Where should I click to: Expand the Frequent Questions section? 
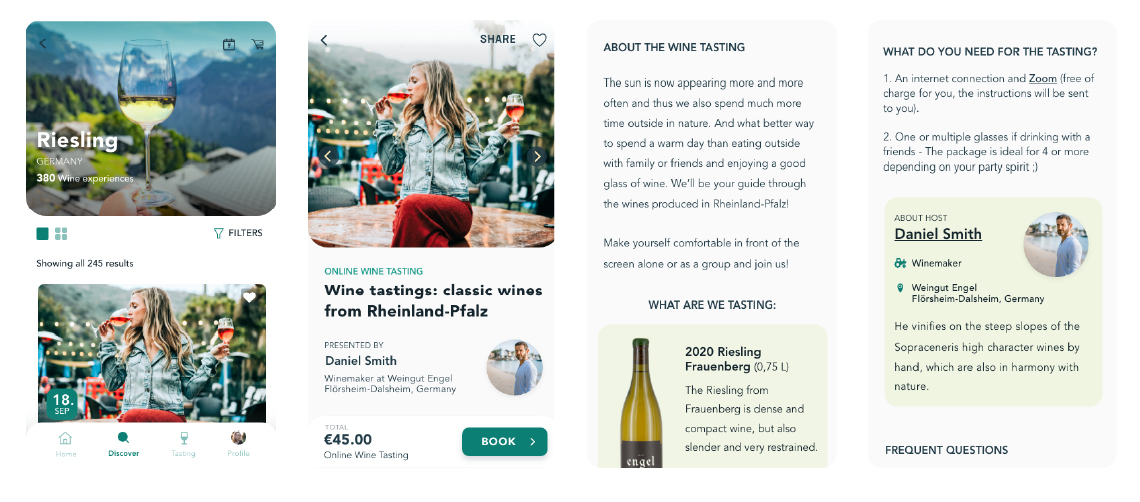coord(946,450)
